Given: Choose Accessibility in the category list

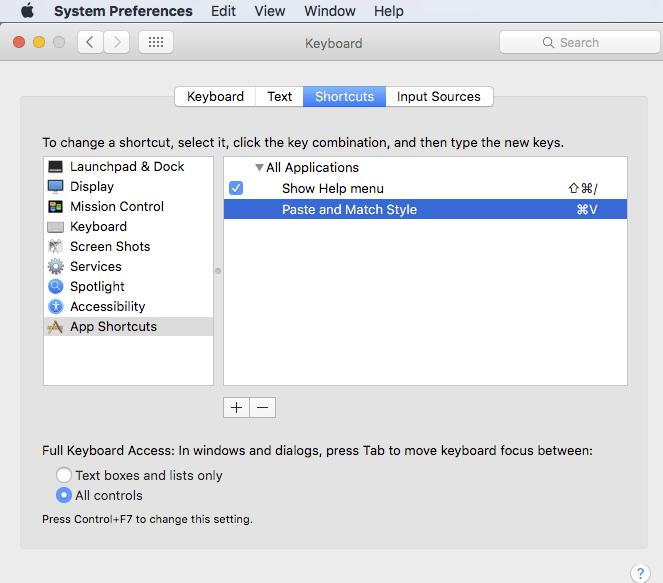Looking at the screenshot, I should [129, 306].
